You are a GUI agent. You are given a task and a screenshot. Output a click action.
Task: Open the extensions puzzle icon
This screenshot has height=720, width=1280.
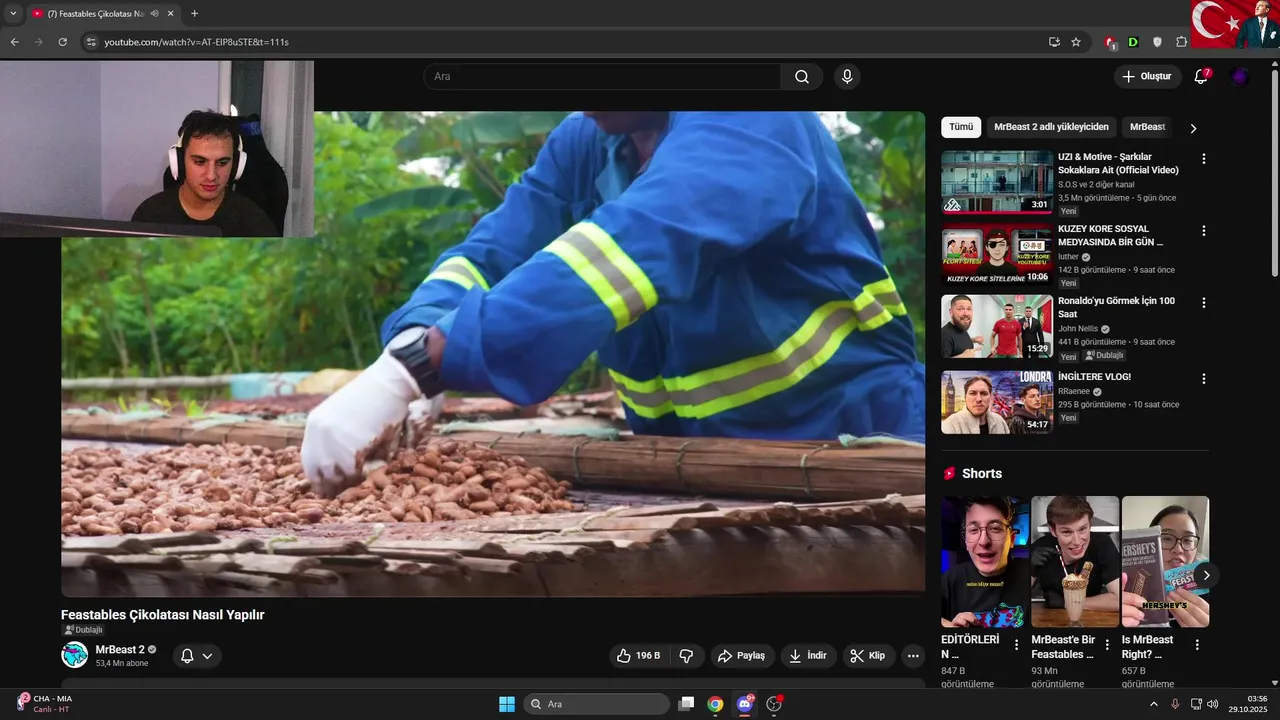(x=1182, y=42)
